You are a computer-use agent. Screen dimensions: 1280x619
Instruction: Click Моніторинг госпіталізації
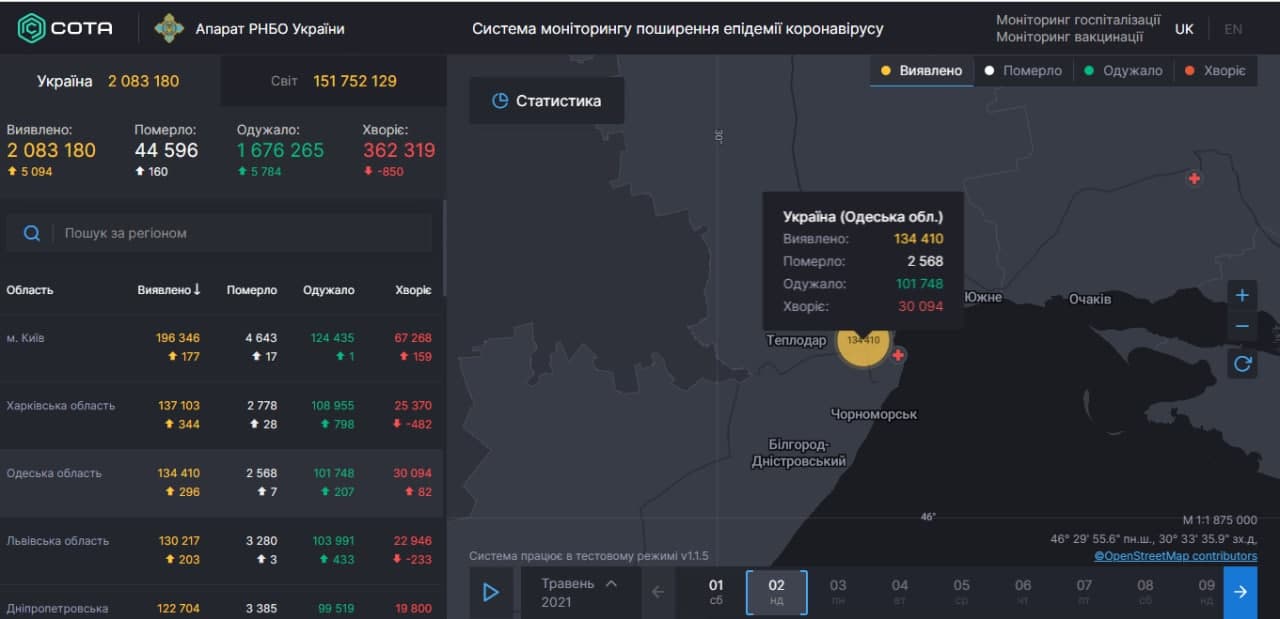(x=1077, y=18)
